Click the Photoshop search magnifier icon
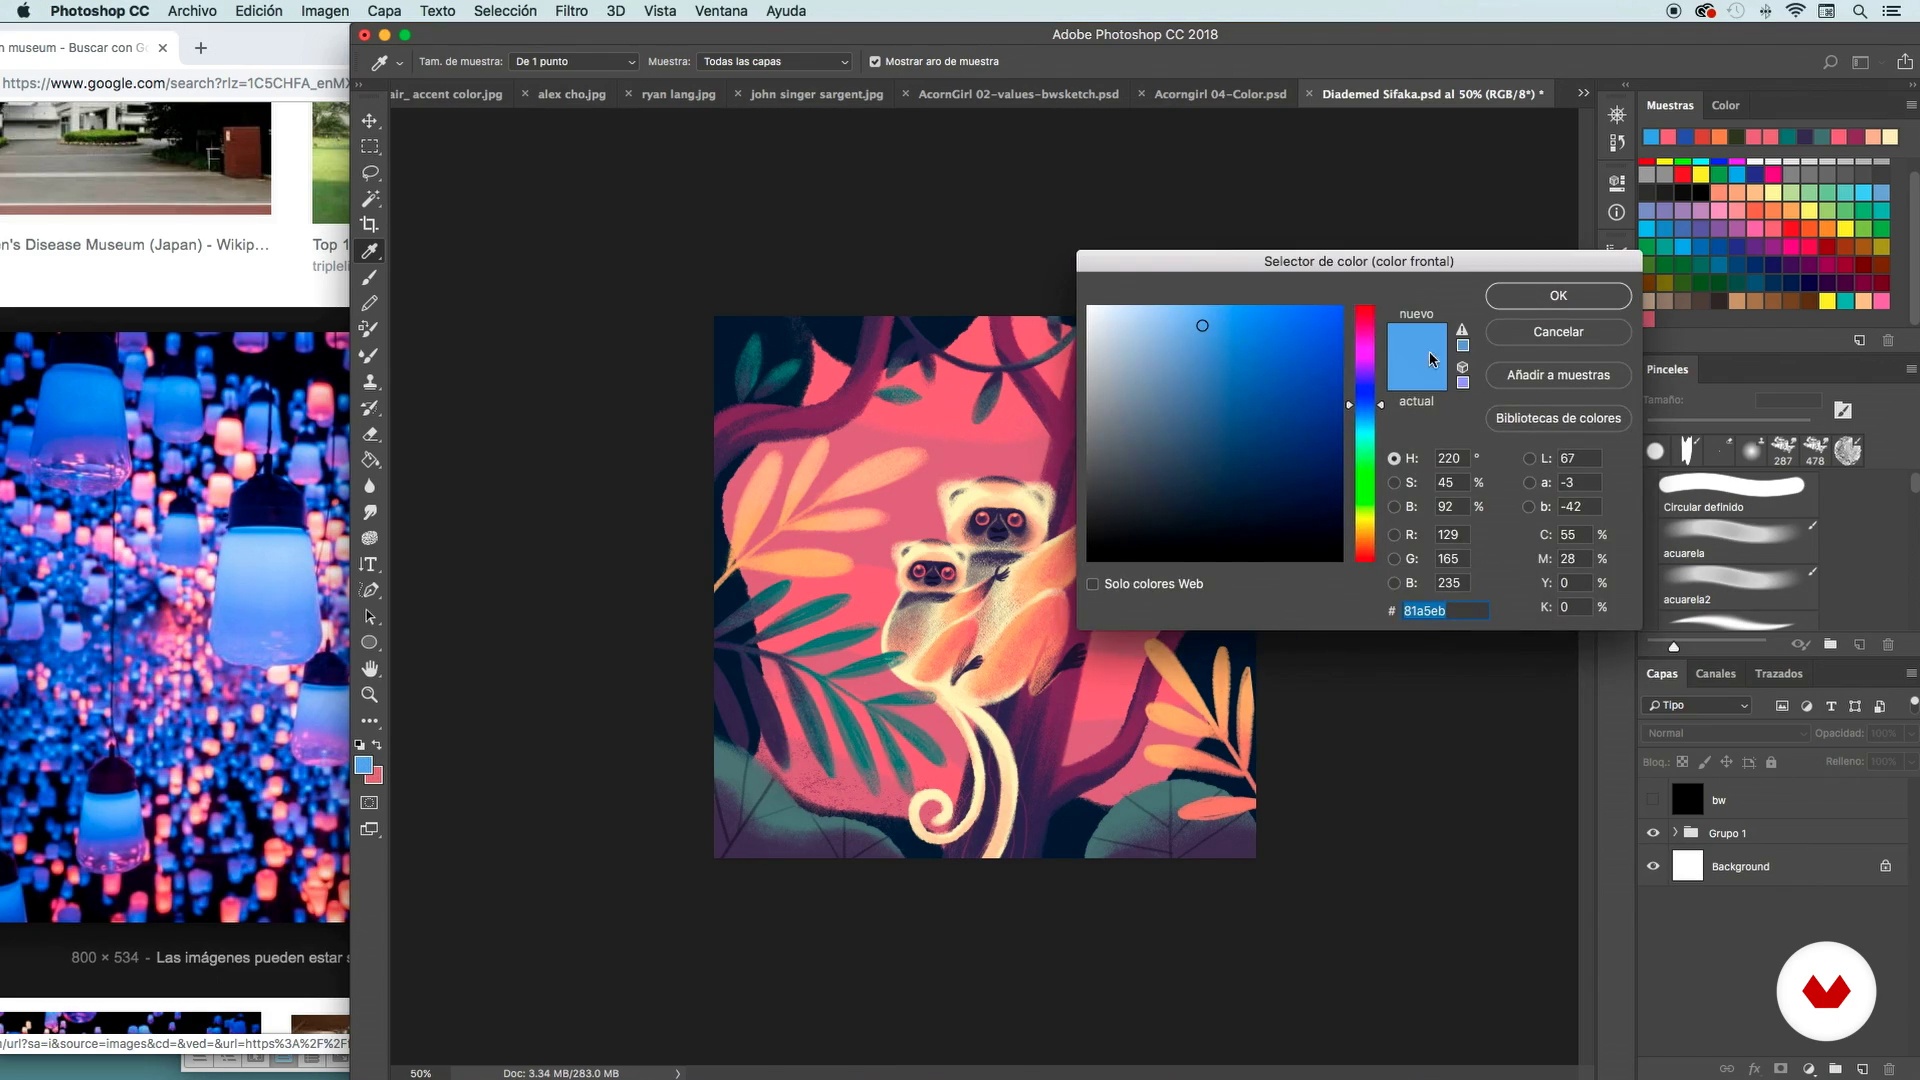Viewport: 1920px width, 1080px height. click(x=1830, y=62)
